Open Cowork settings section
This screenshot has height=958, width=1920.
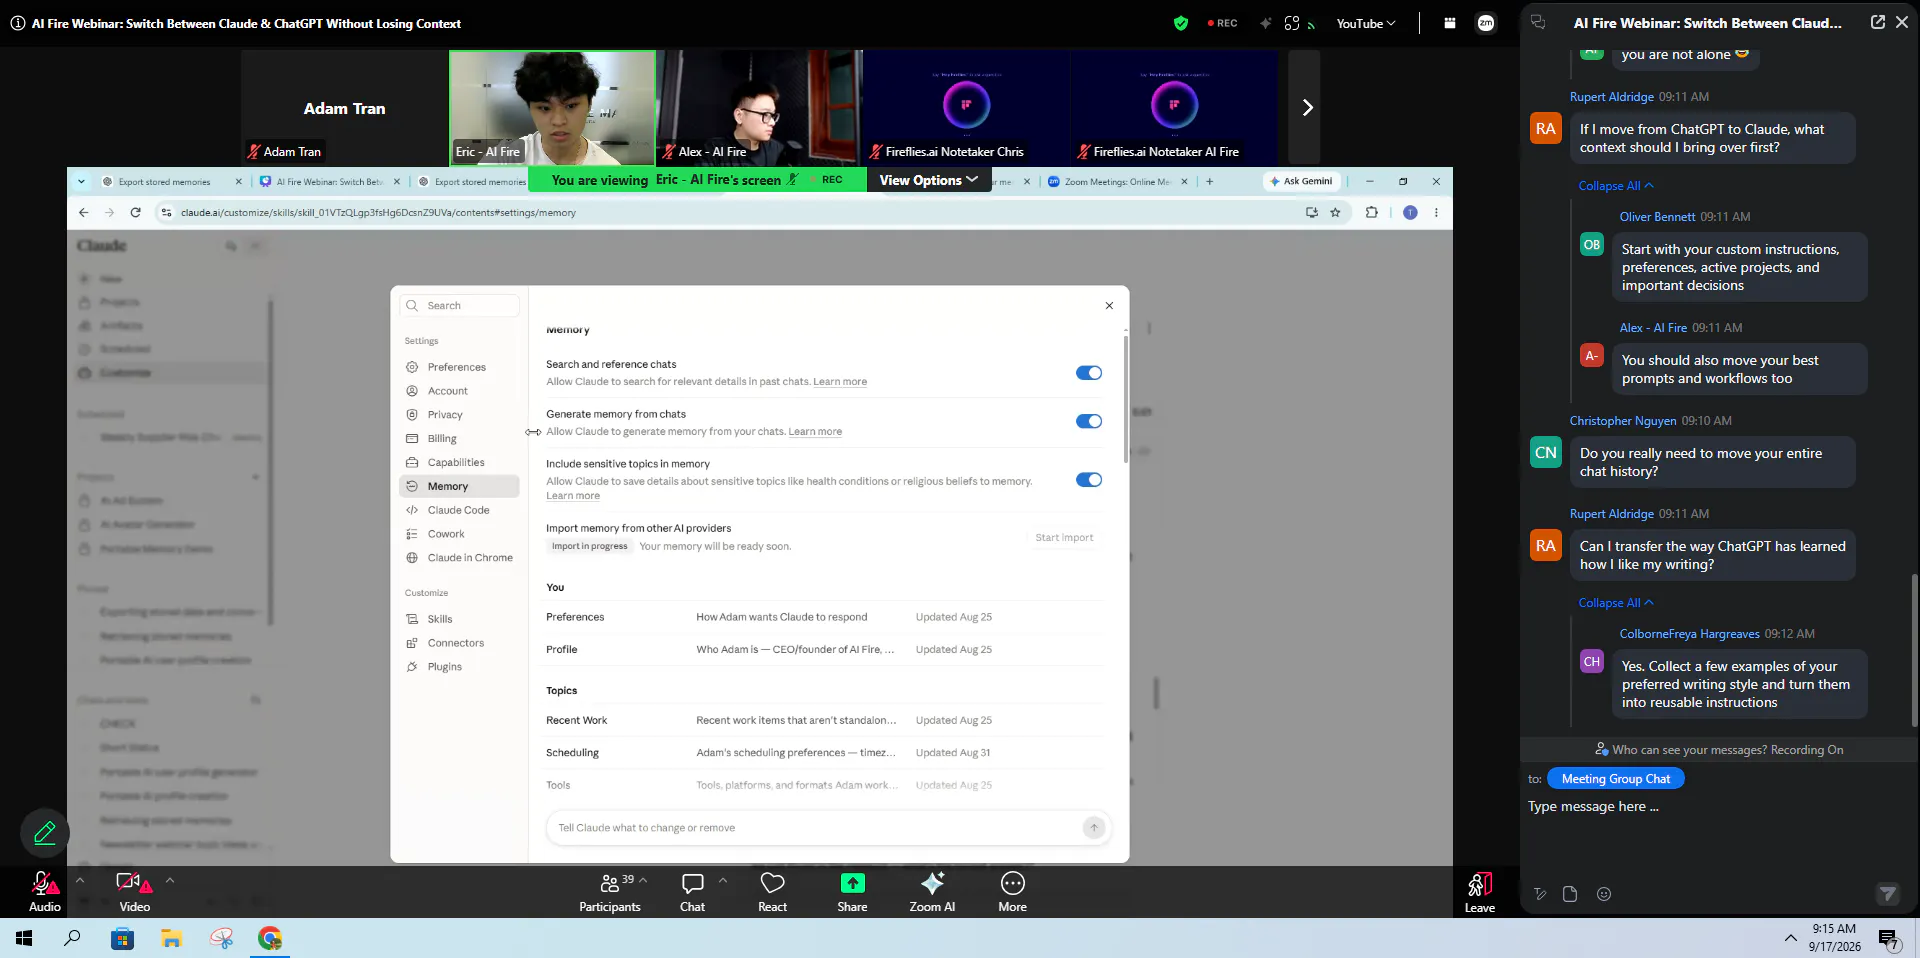[x=458, y=534]
